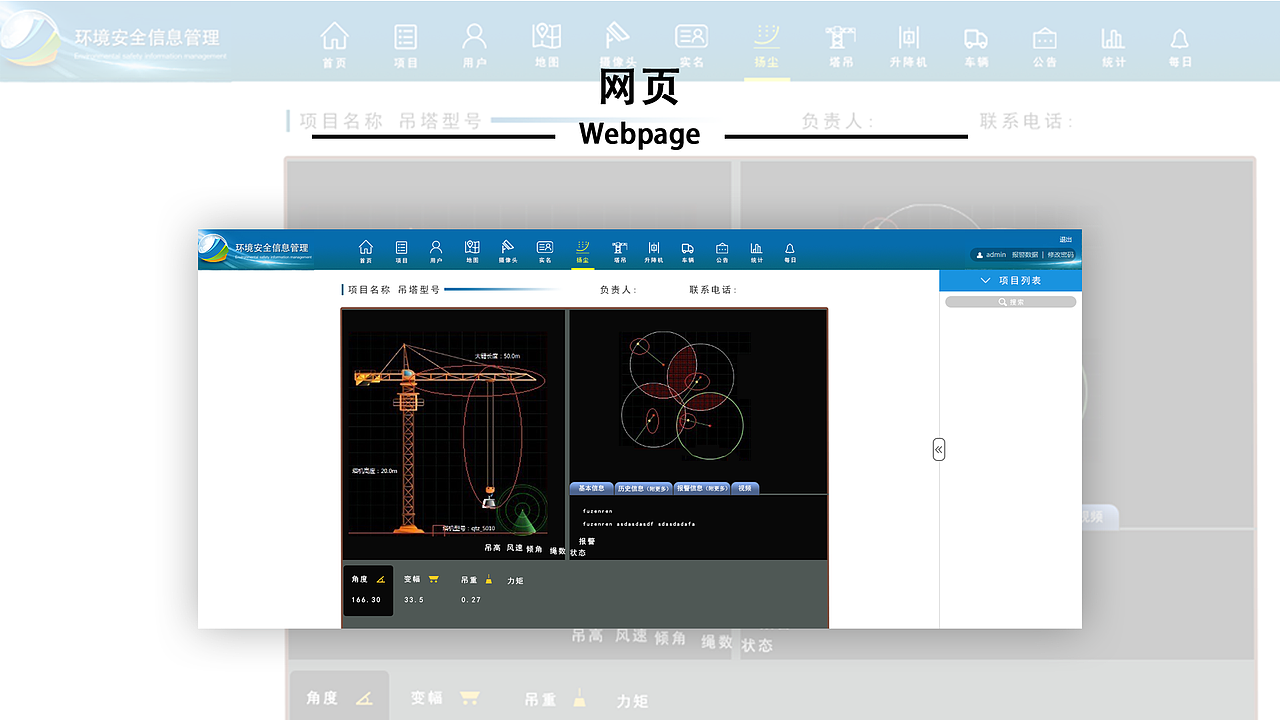Image resolution: width=1280 pixels, height=720 pixels.
Task: Select the 角度 166.30 data card
Action: click(368, 590)
